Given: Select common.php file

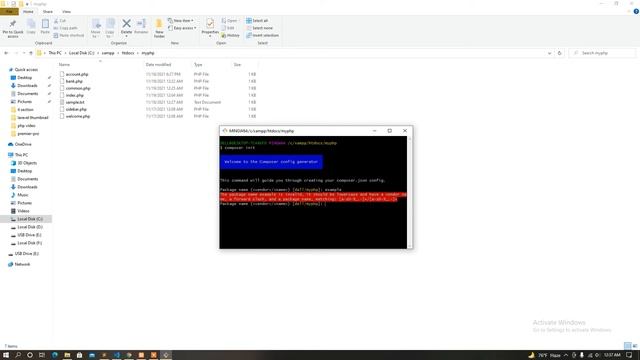Looking at the screenshot, I should pos(78,88).
